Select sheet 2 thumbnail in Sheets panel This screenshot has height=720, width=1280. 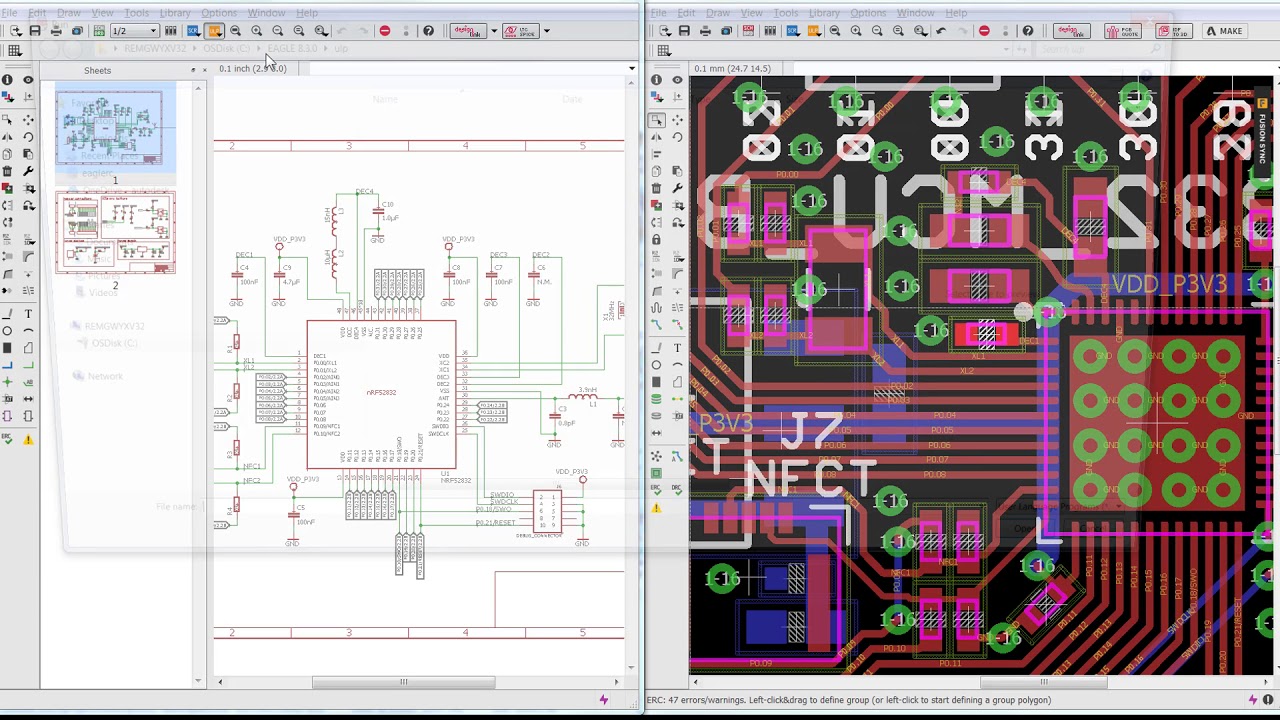click(115, 233)
